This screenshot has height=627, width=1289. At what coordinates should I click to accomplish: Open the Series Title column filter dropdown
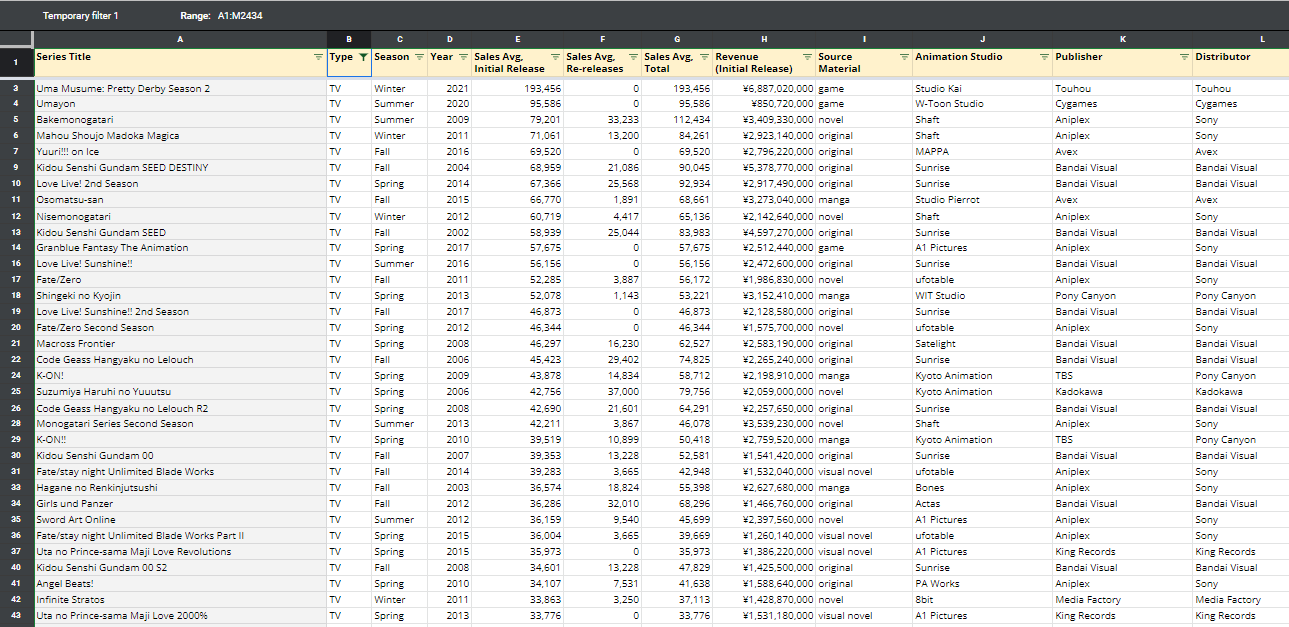click(x=318, y=57)
